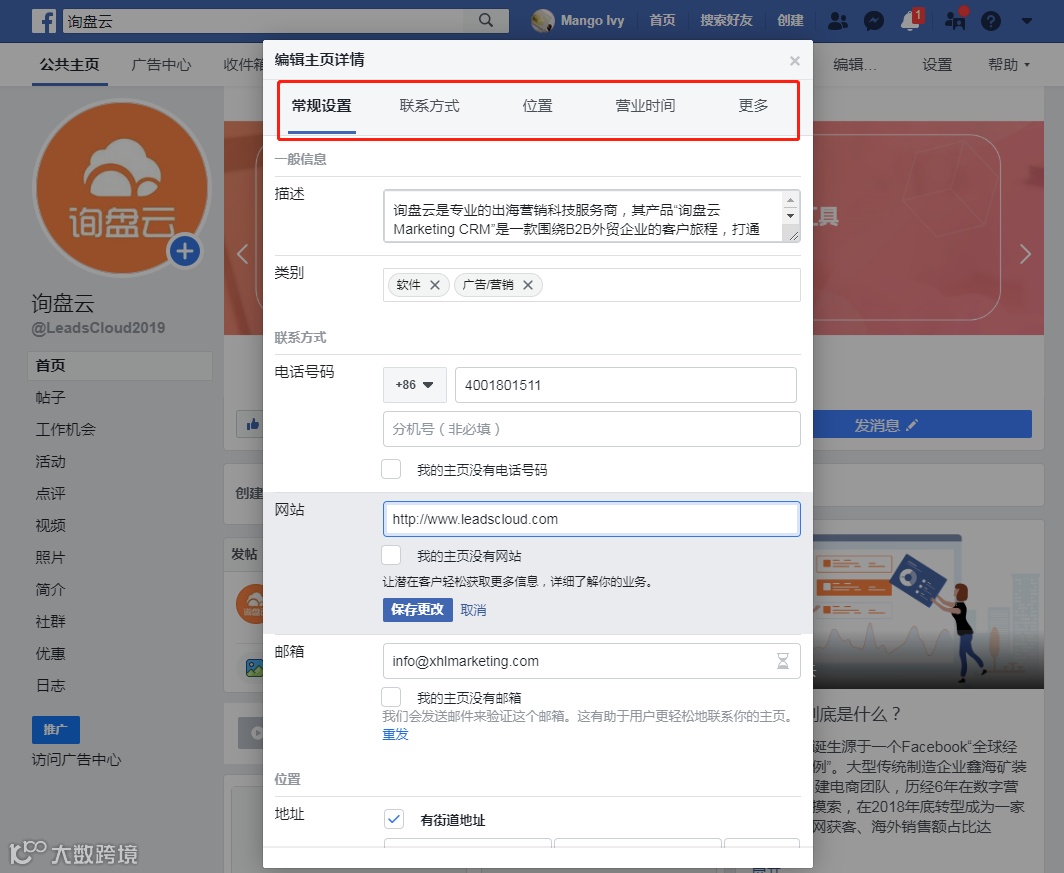
Task: Open the +86 country code dropdown
Action: click(415, 385)
